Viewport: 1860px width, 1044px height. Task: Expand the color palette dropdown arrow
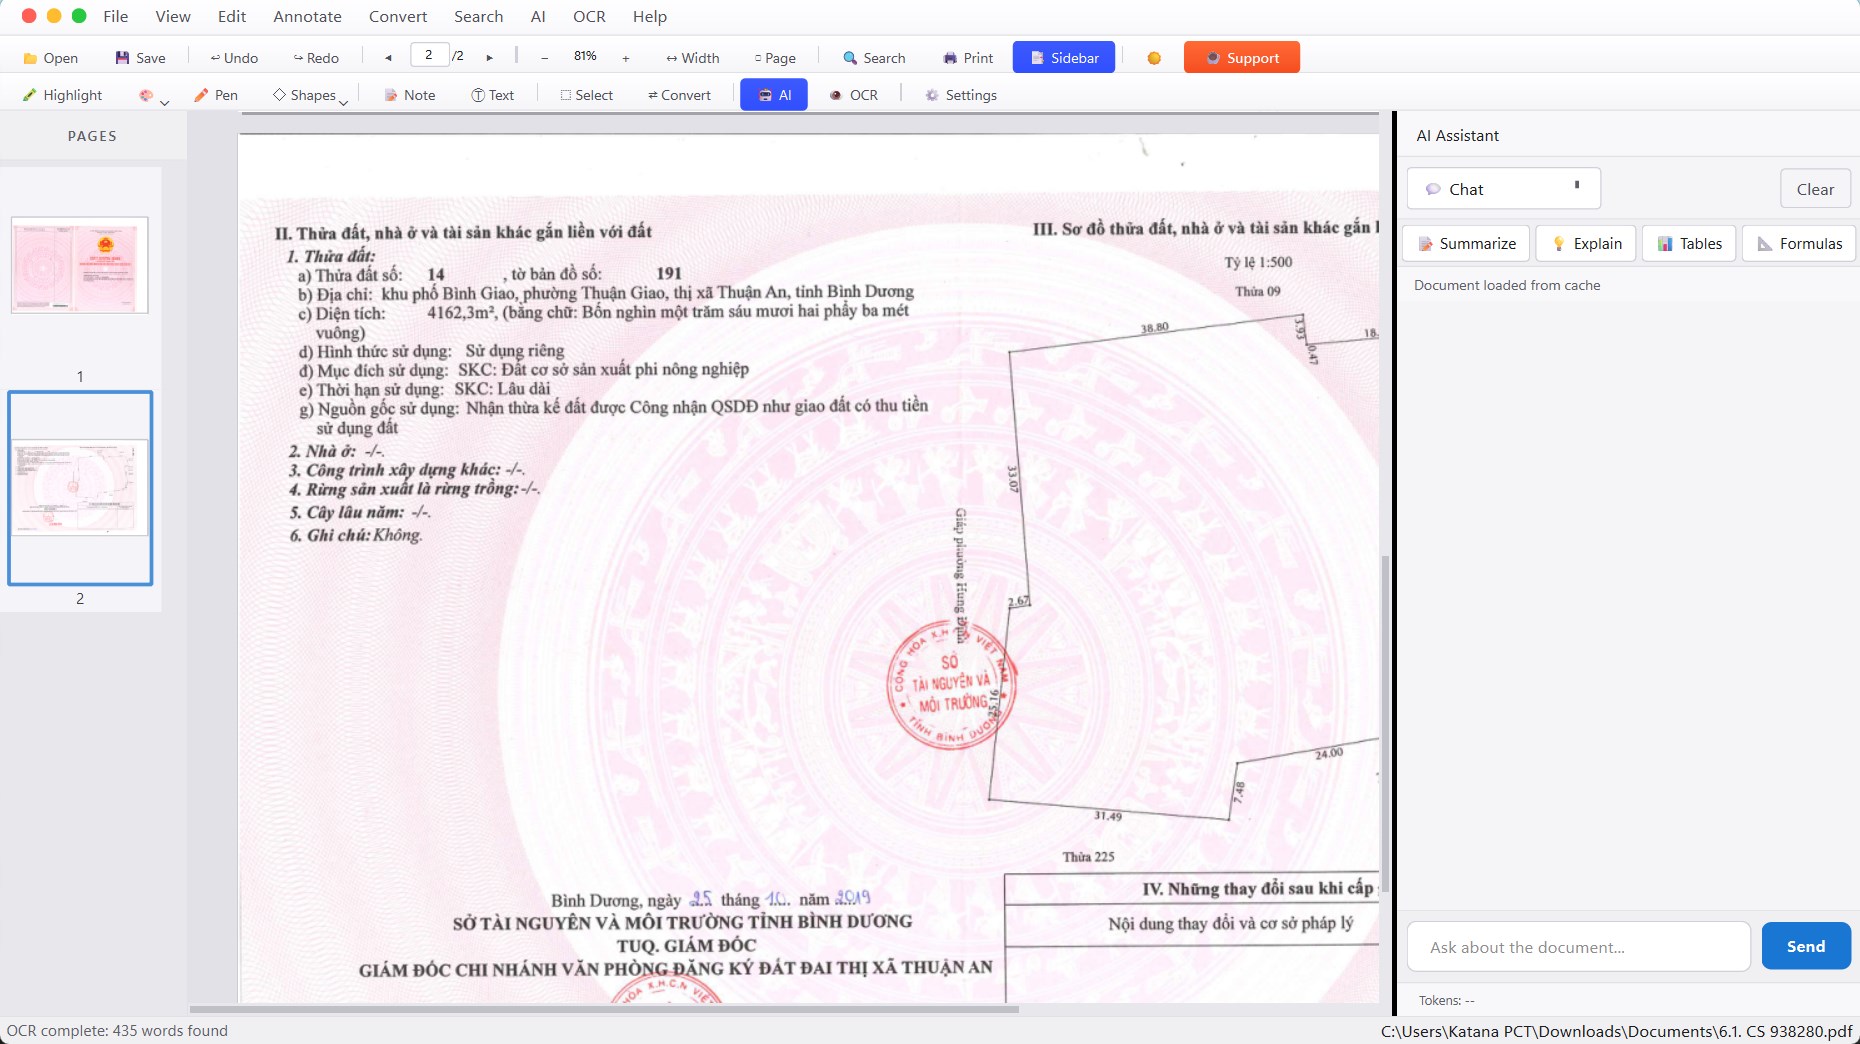pyautogui.click(x=165, y=102)
